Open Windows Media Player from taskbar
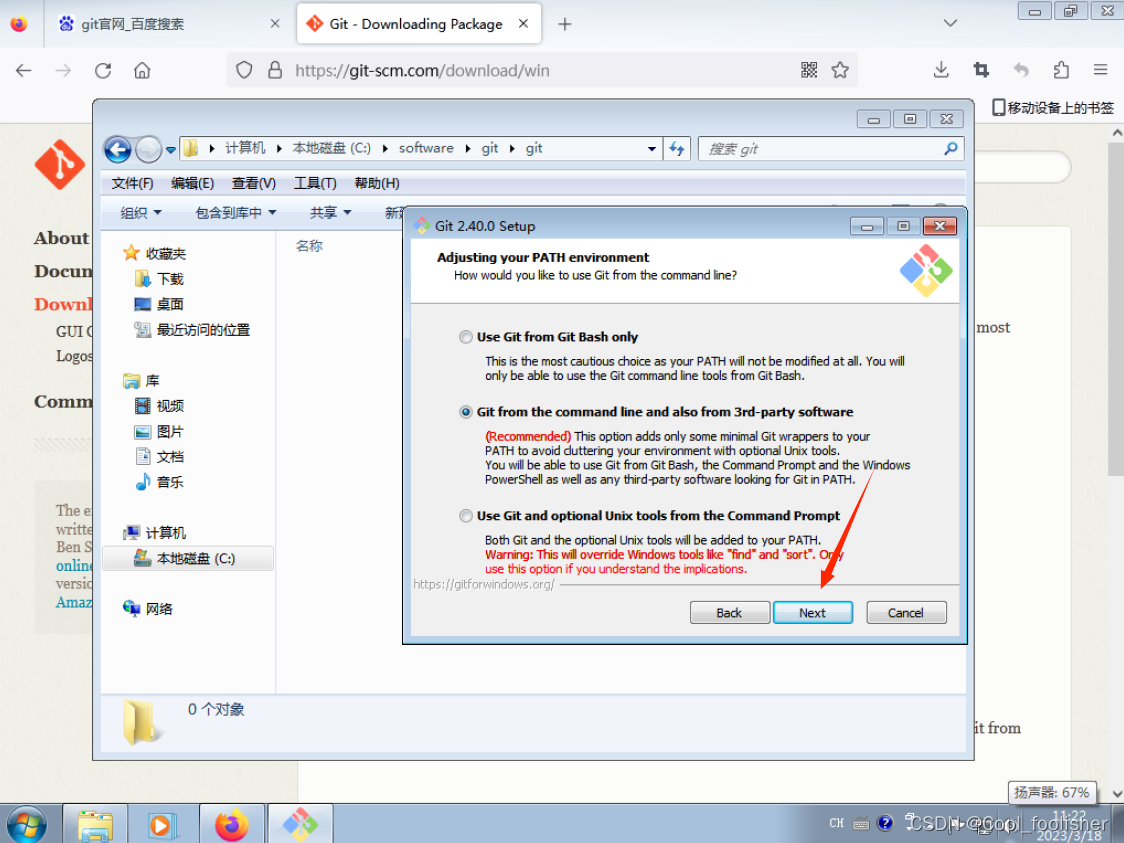 163,825
